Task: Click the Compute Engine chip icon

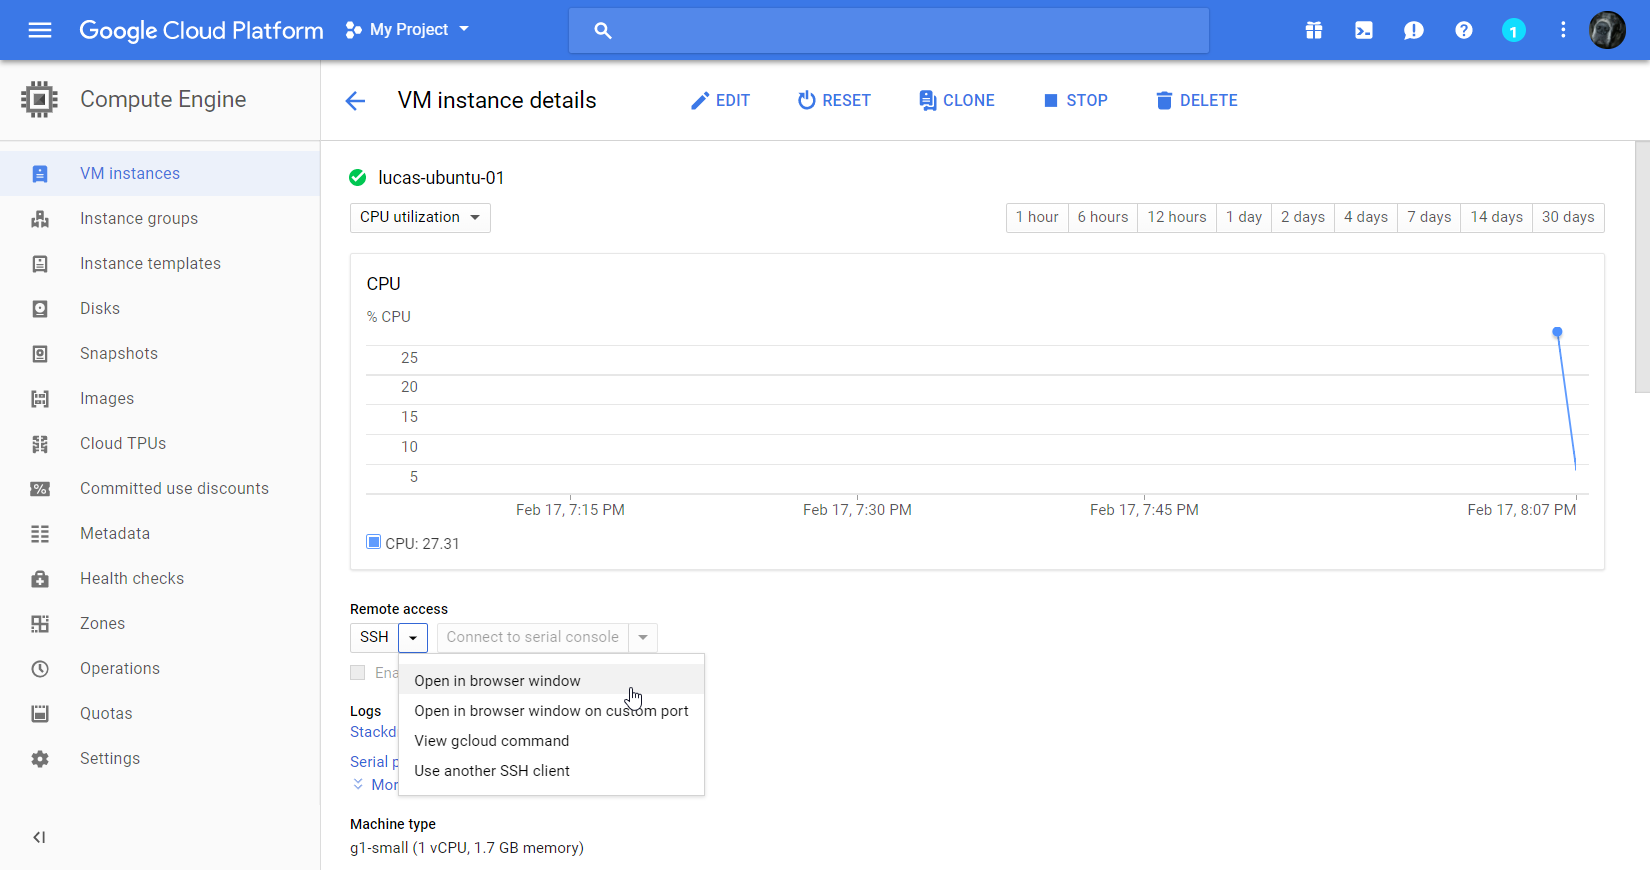Action: pos(39,99)
